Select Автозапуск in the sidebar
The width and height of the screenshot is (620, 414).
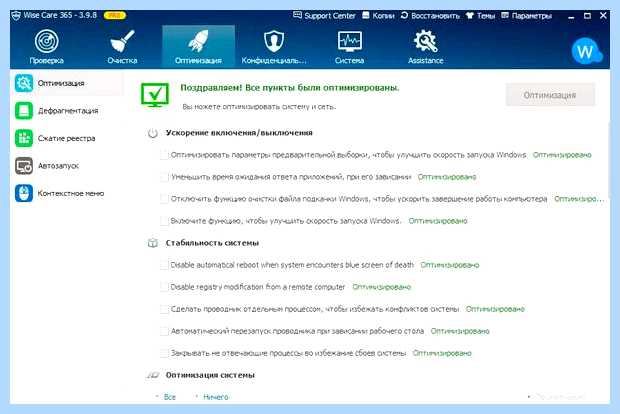[58, 166]
